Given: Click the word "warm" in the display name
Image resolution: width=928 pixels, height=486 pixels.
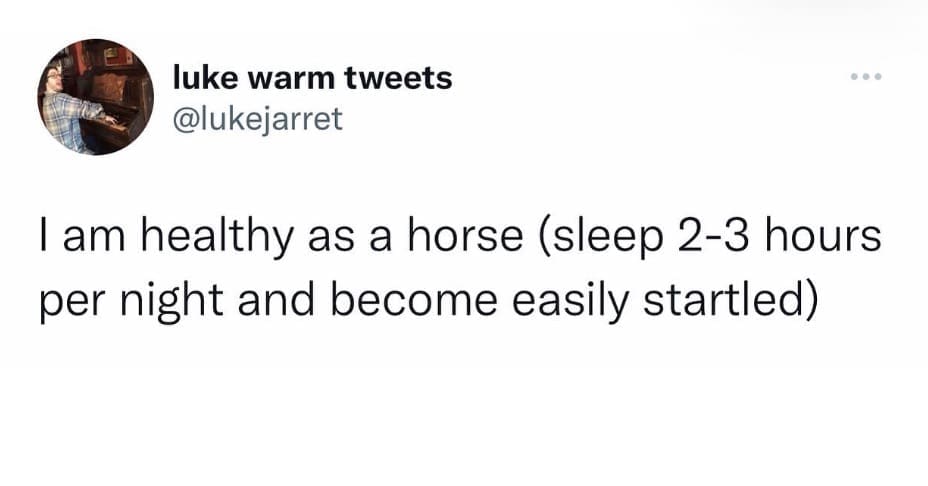Looking at the screenshot, I should [x=290, y=78].
